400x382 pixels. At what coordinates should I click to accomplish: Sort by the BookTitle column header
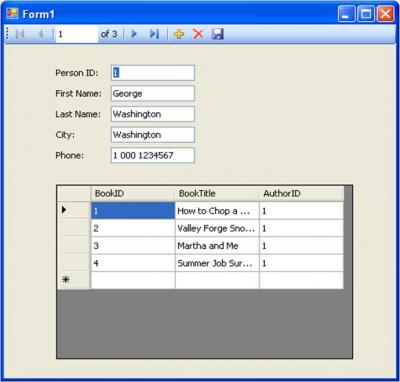point(217,194)
